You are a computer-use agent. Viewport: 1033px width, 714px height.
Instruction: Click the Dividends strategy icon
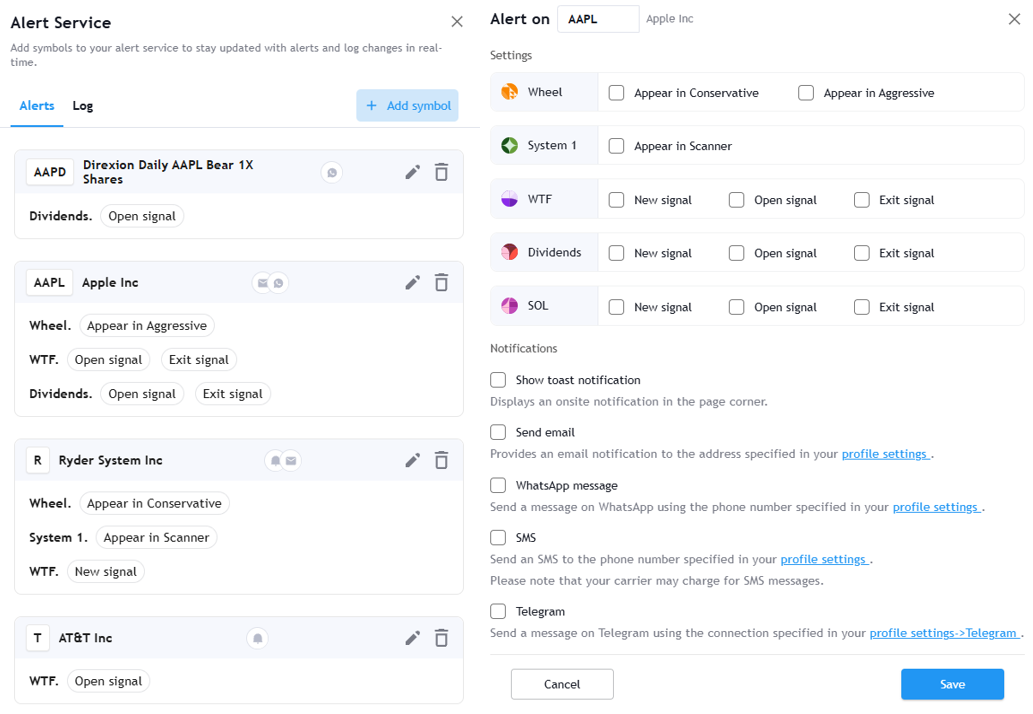[510, 252]
